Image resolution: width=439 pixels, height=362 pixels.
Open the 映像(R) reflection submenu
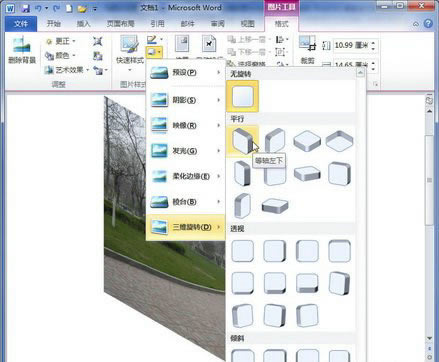(186, 125)
